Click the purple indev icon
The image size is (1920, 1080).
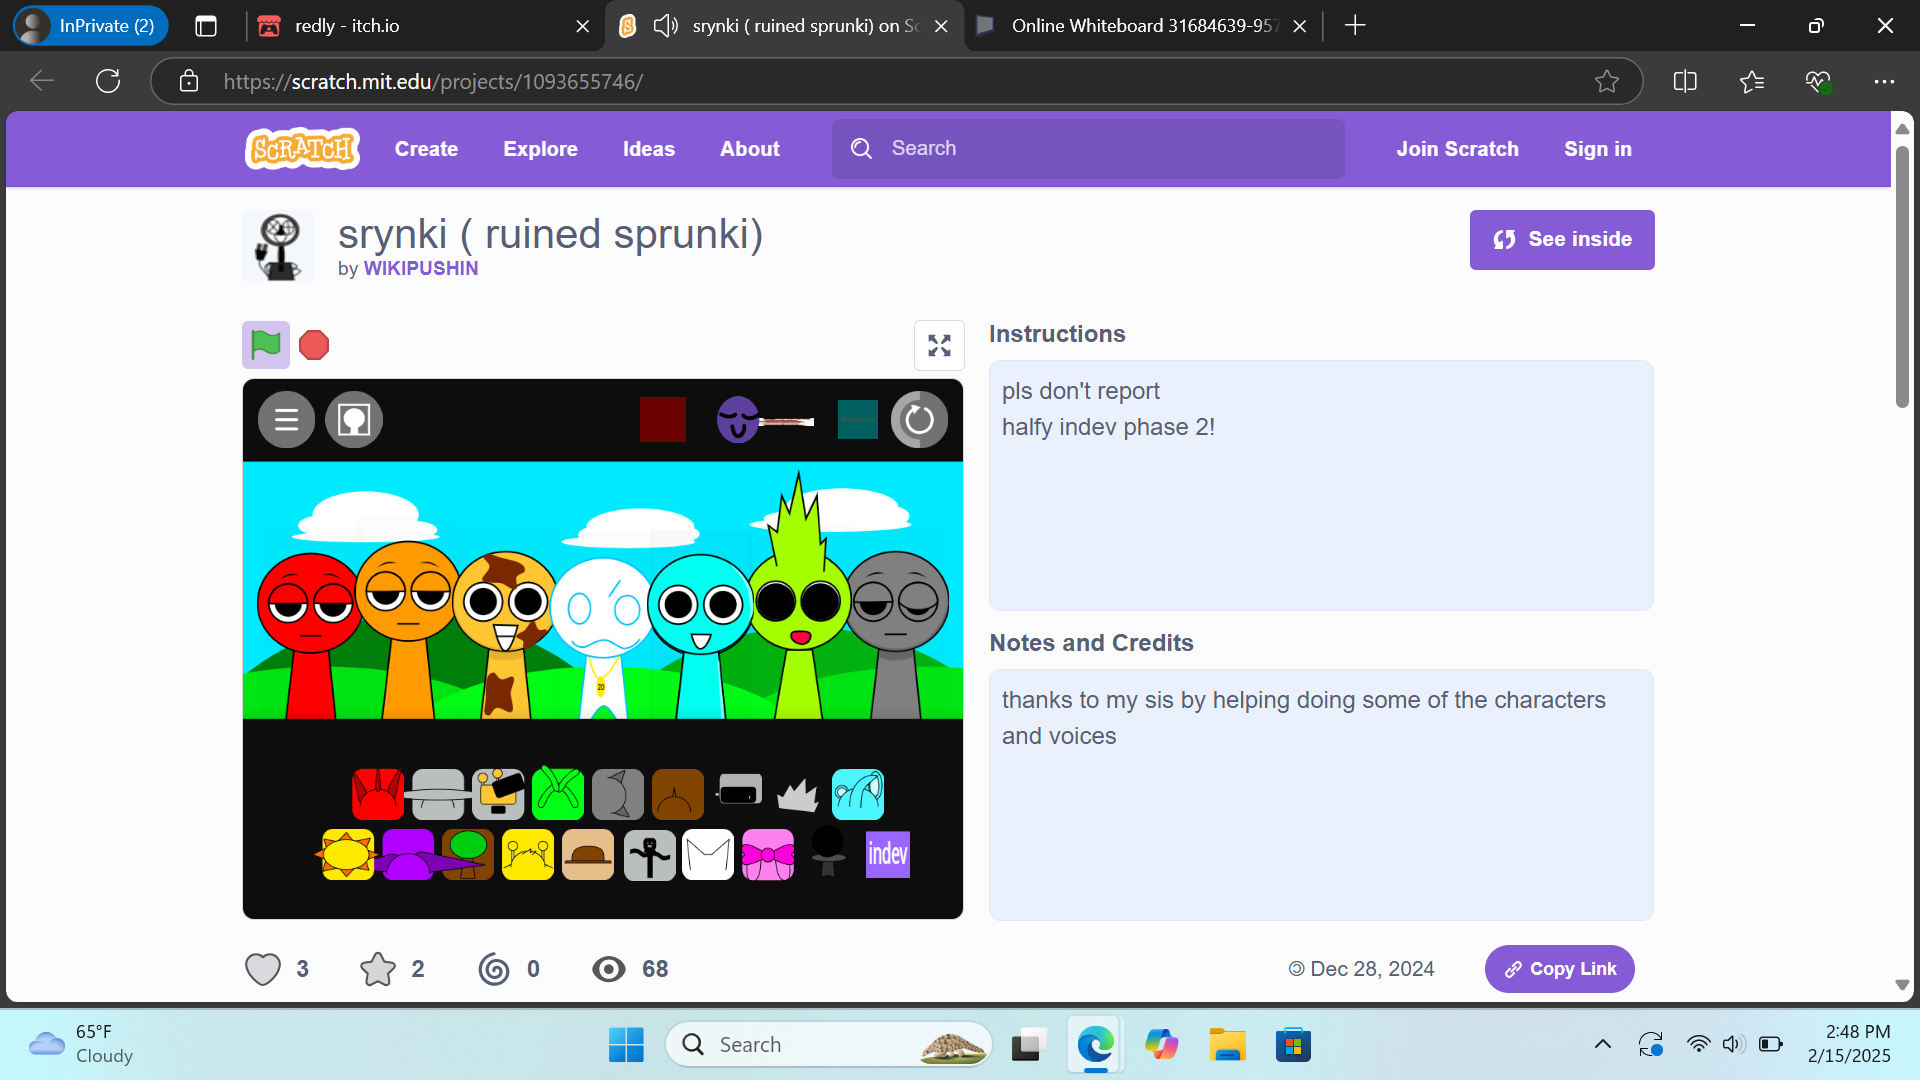click(888, 854)
